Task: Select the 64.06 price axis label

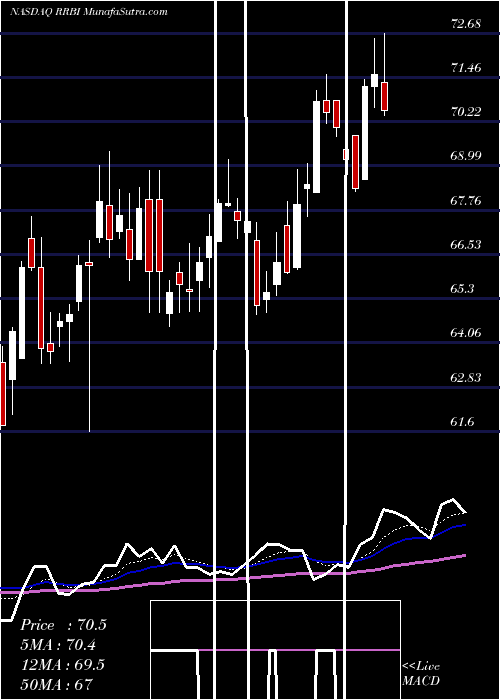Action: click(x=466, y=333)
